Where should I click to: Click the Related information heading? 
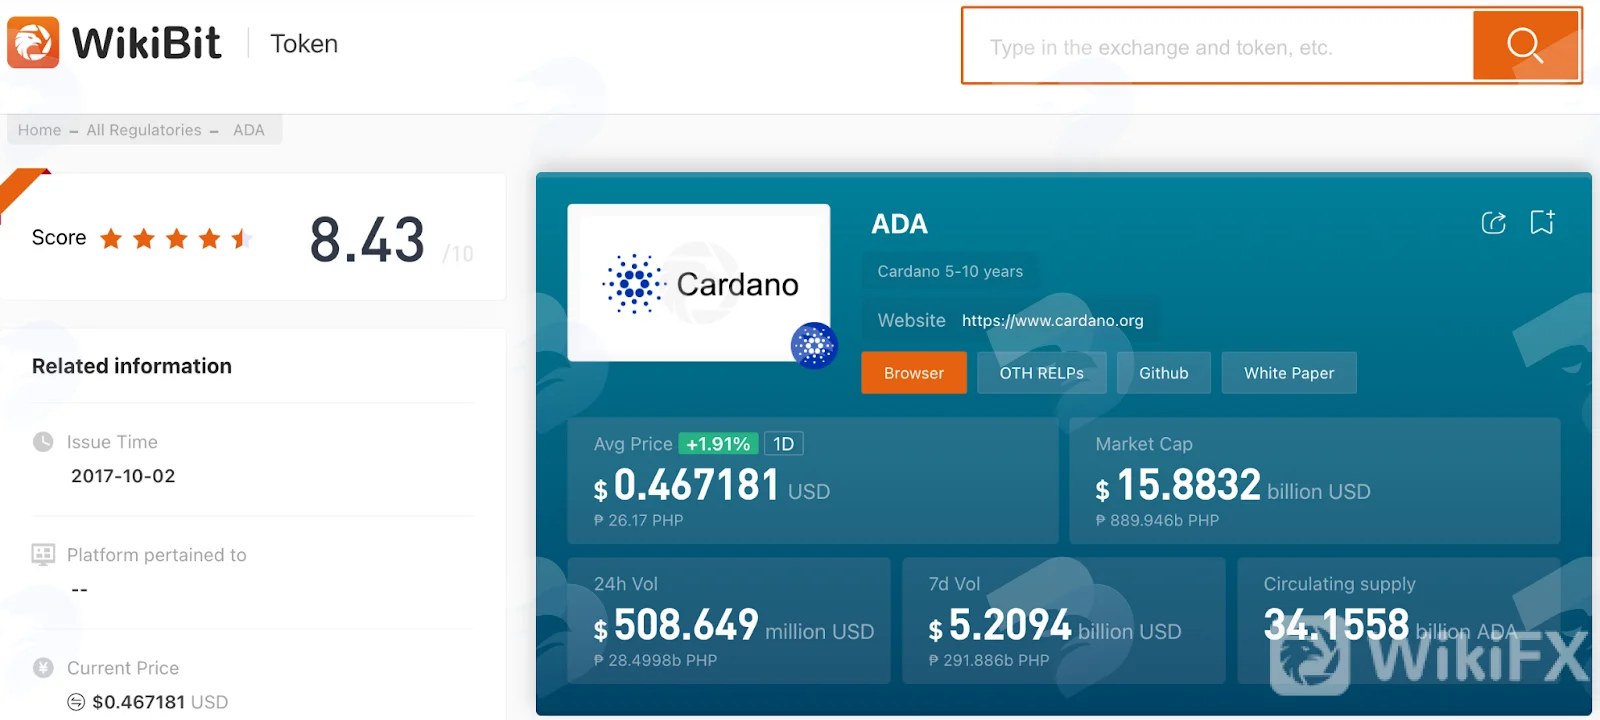pos(132,366)
